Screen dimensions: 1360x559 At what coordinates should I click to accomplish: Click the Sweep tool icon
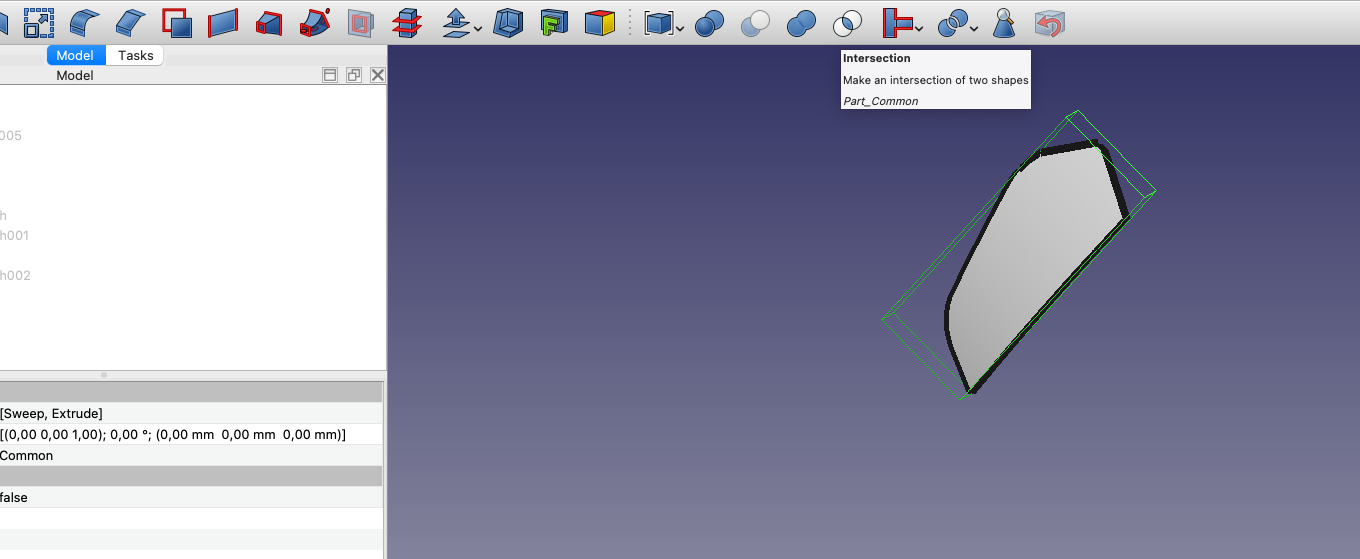point(315,22)
